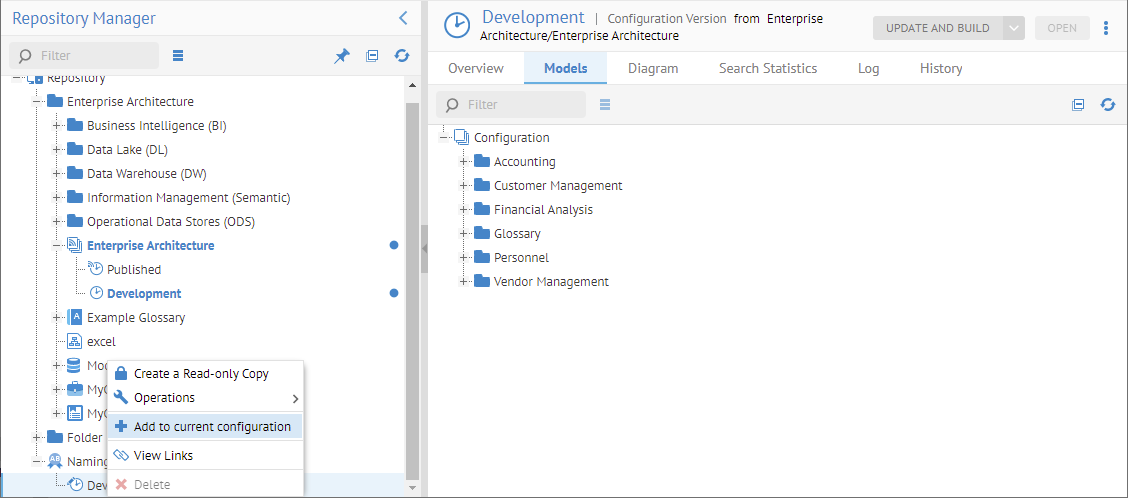
Task: Open Models filter options menu icon
Action: point(605,104)
